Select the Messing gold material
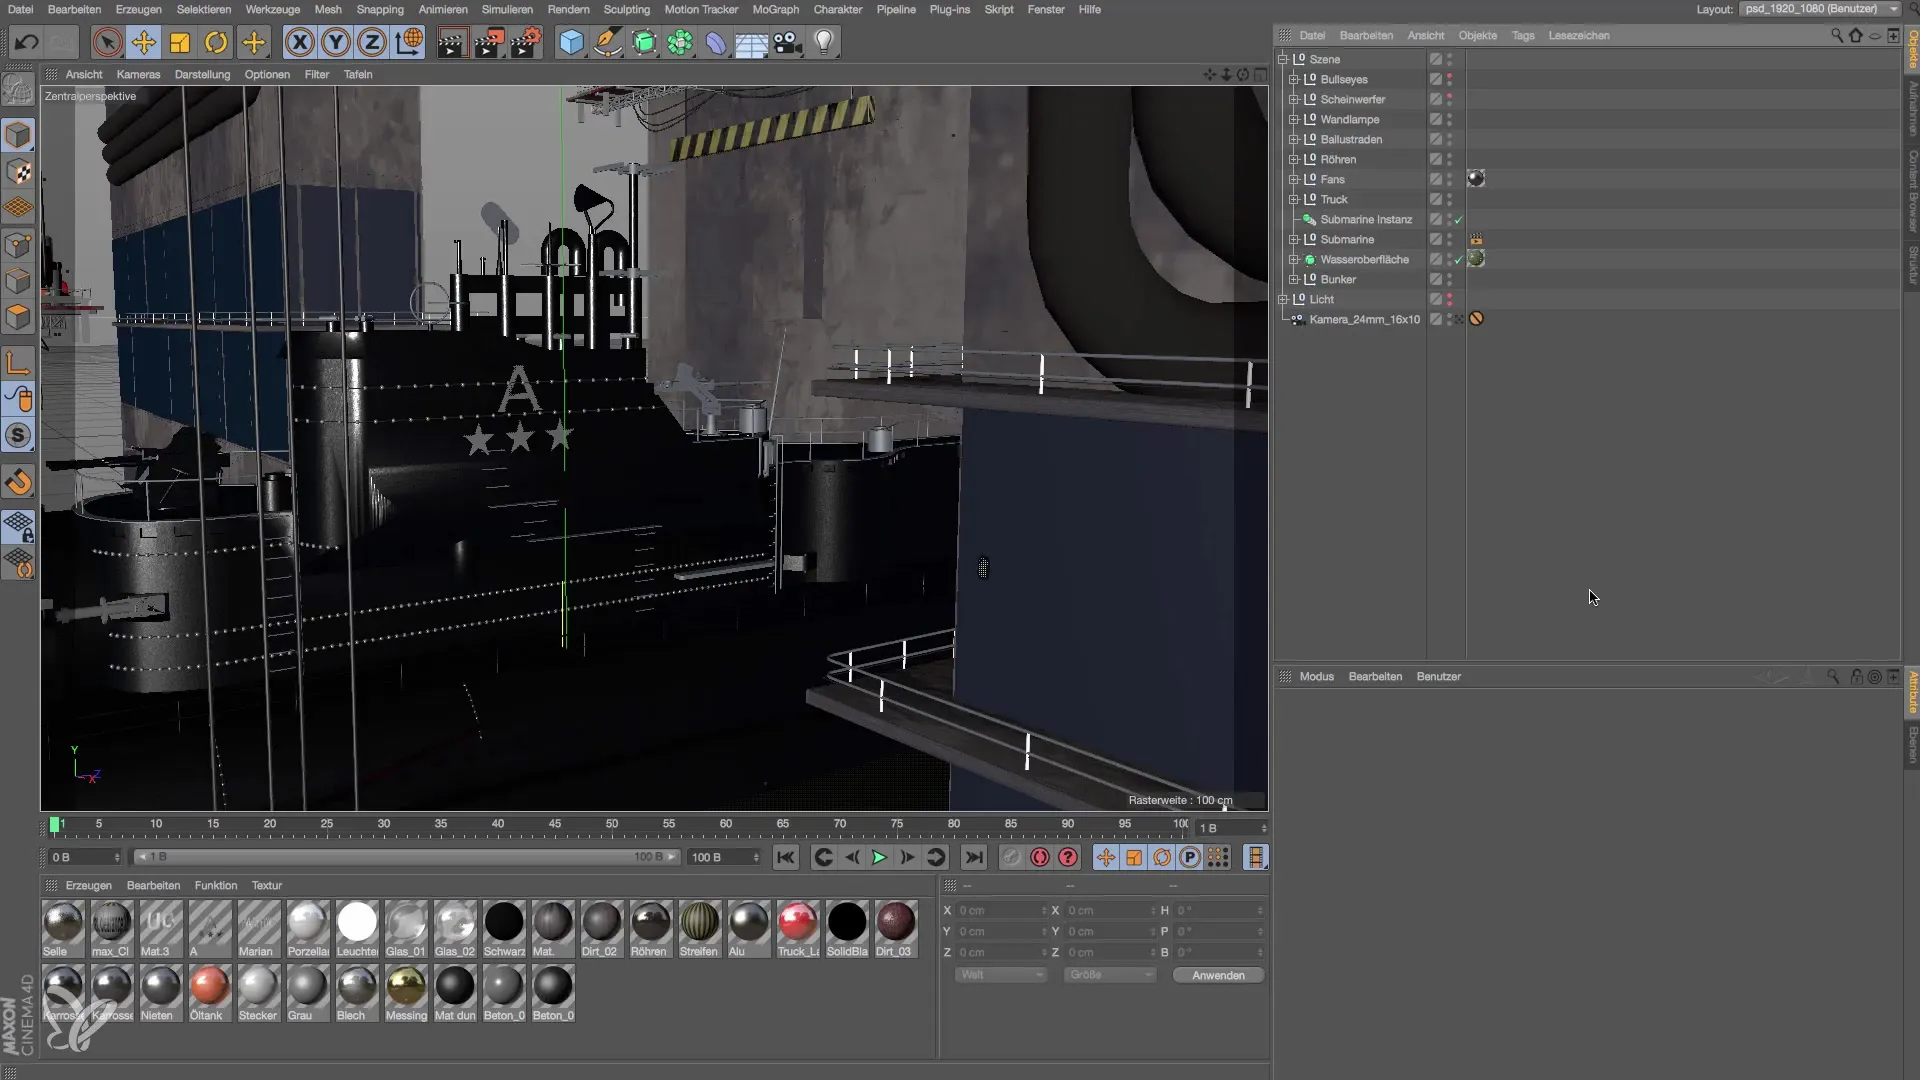1920x1080 pixels. coord(406,993)
